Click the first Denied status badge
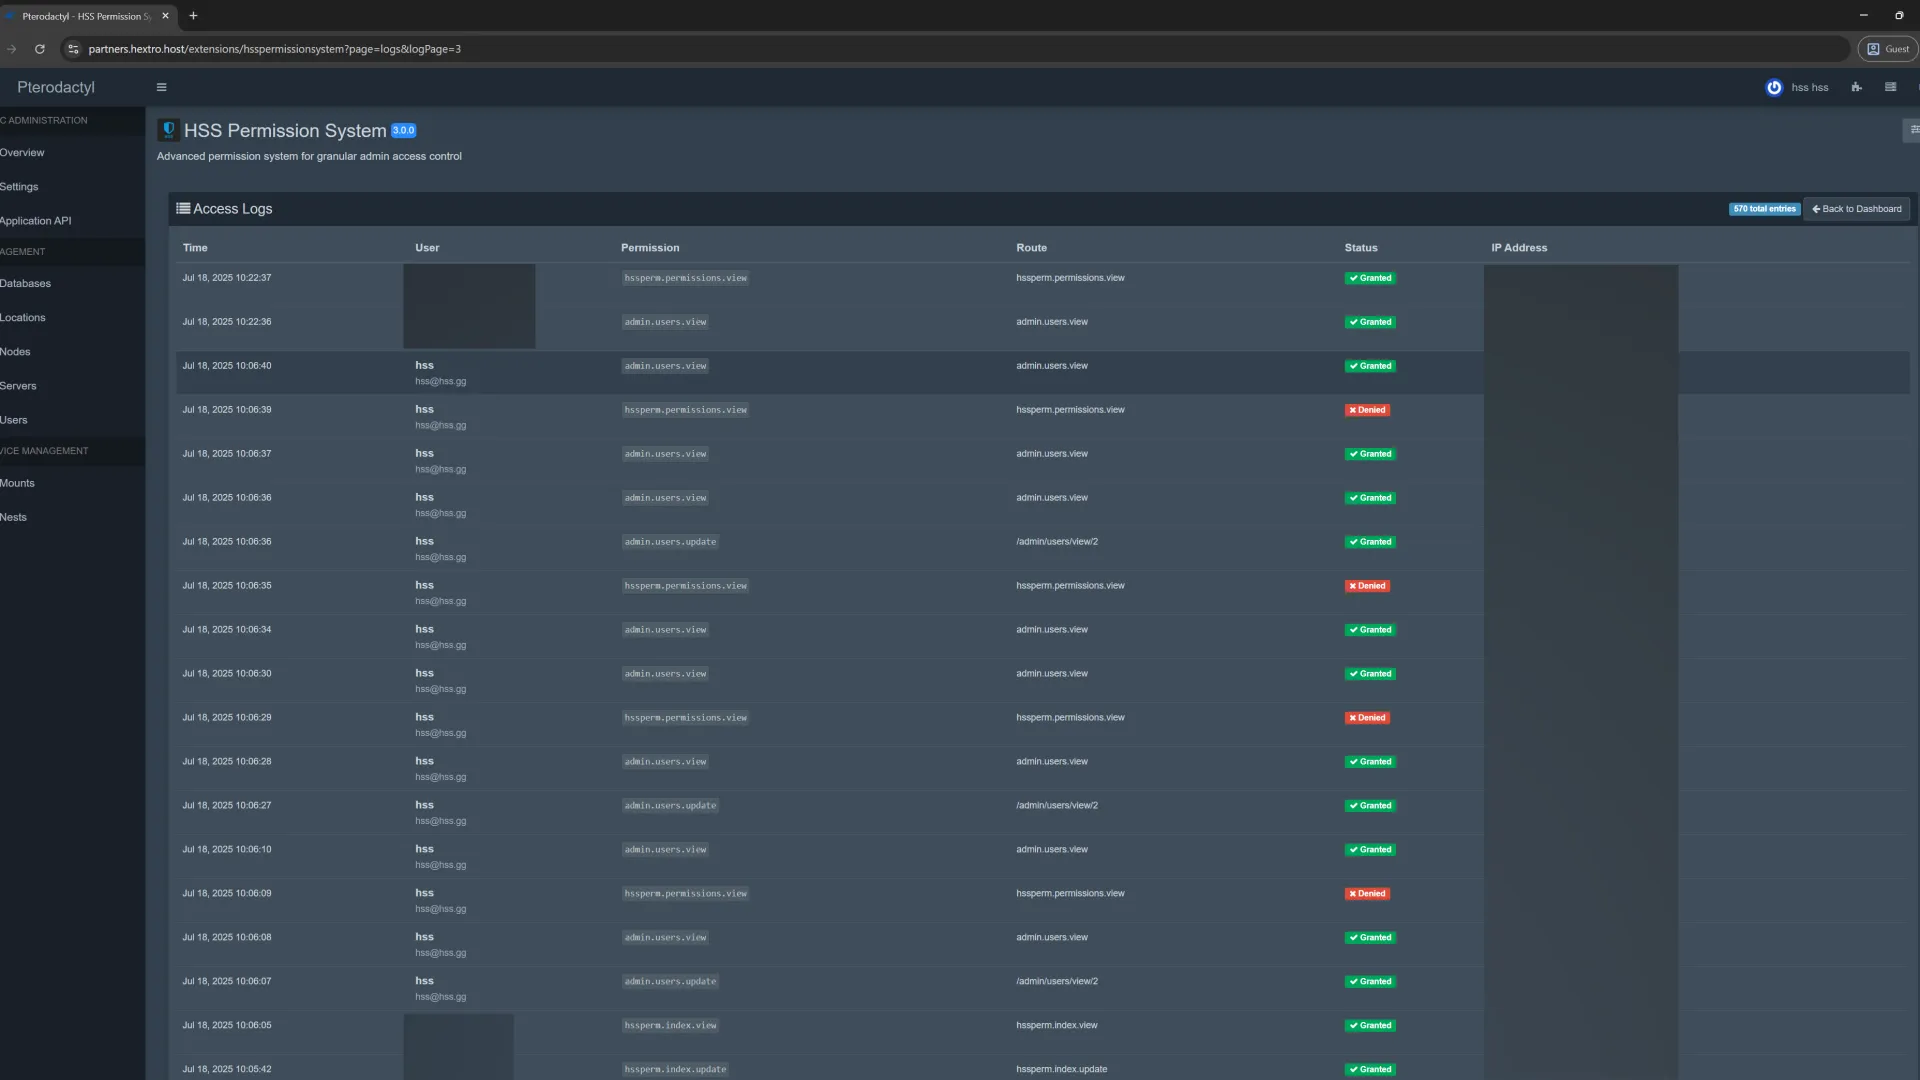 1367,410
